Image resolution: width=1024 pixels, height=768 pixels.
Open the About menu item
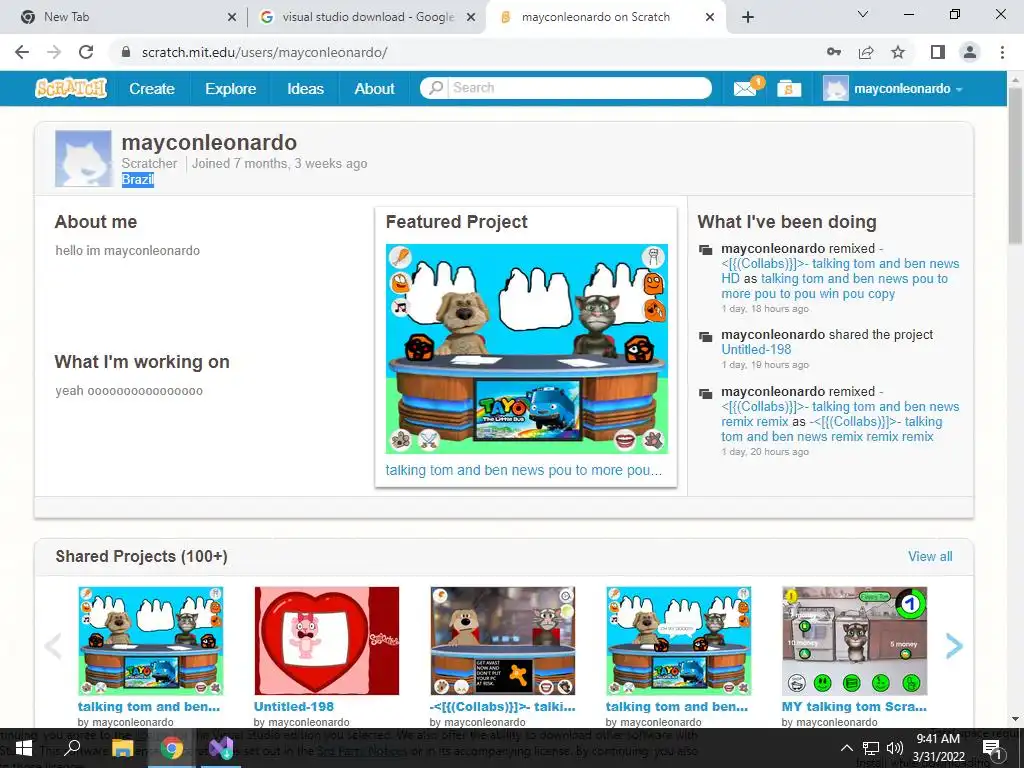tap(374, 89)
